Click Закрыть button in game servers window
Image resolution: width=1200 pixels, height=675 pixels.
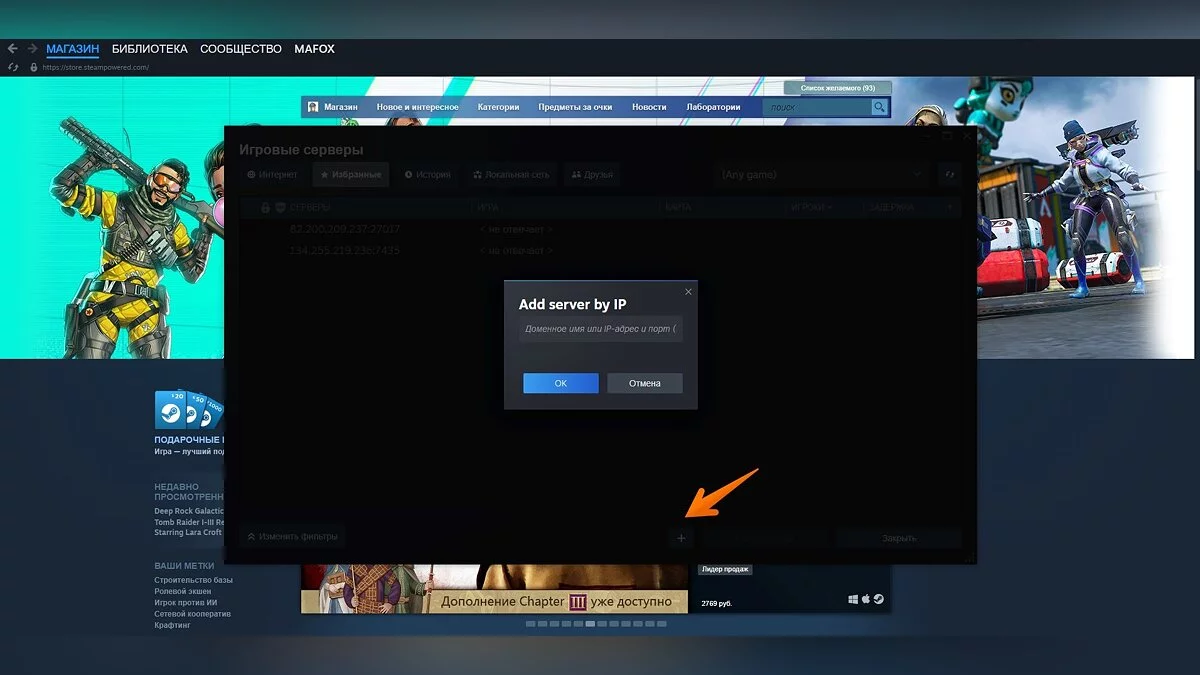[899, 538]
